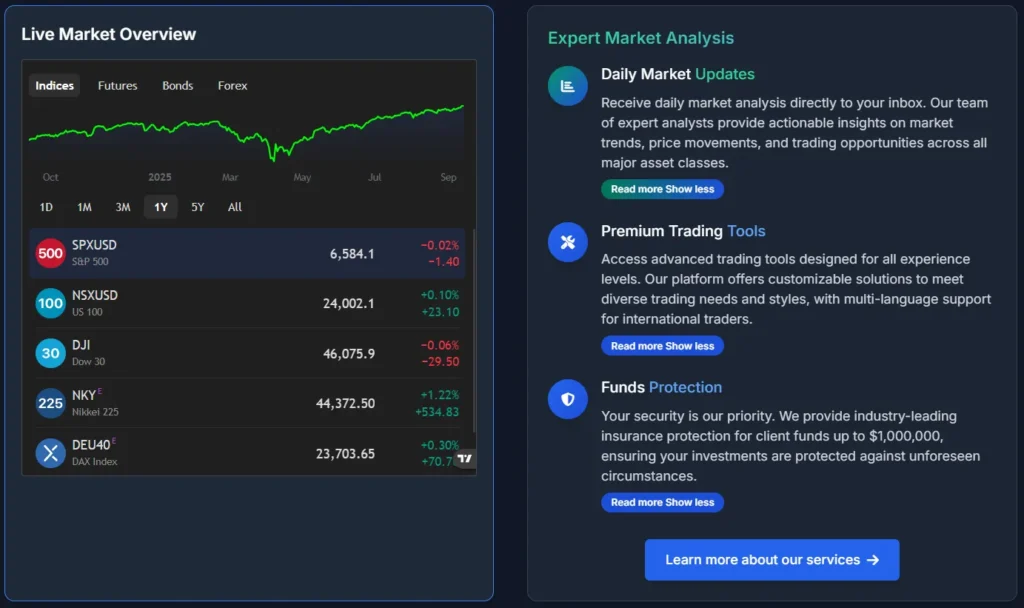Select the 5Y time range
The height and width of the screenshot is (608, 1024).
[198, 207]
